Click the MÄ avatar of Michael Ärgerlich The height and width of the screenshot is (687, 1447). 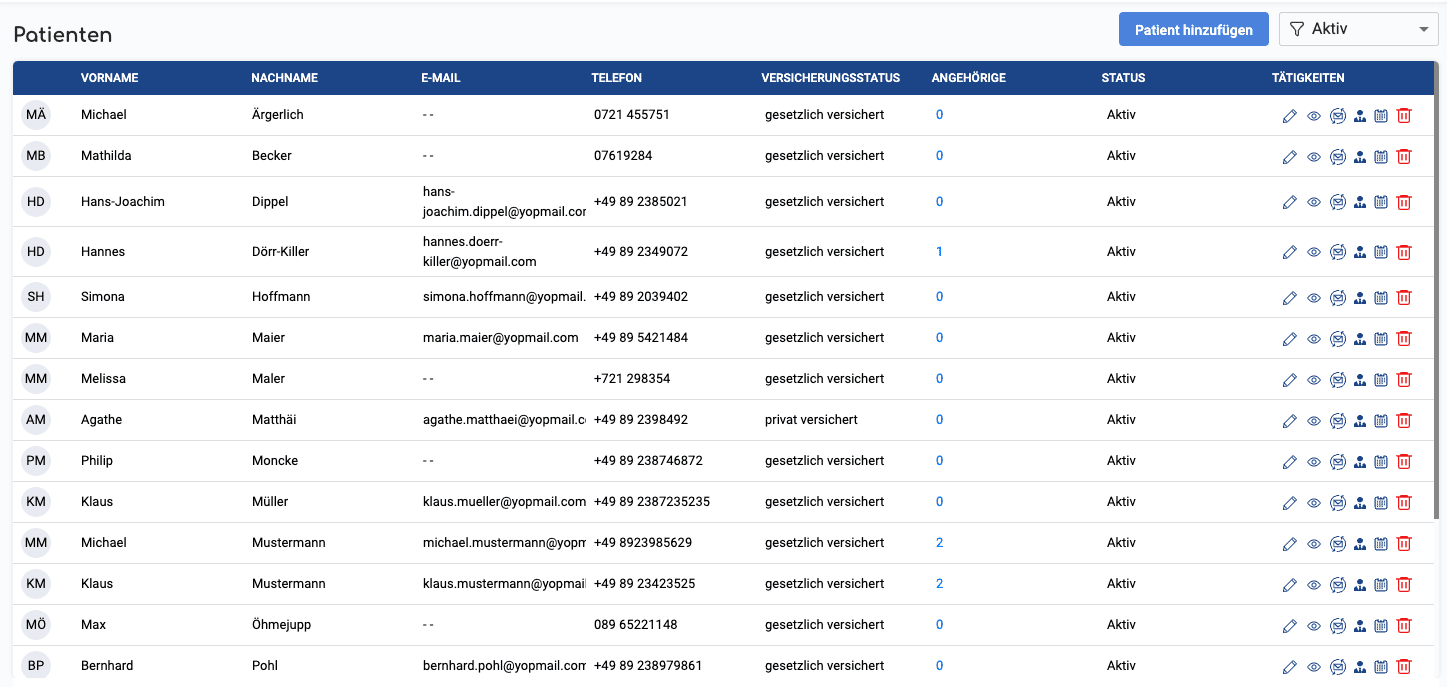coord(36,115)
